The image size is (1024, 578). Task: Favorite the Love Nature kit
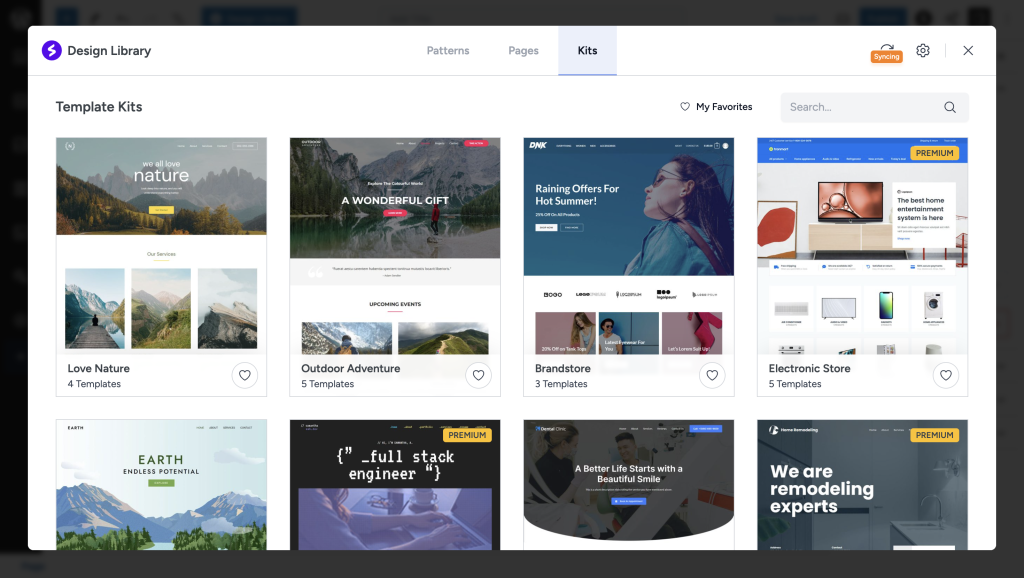click(244, 375)
